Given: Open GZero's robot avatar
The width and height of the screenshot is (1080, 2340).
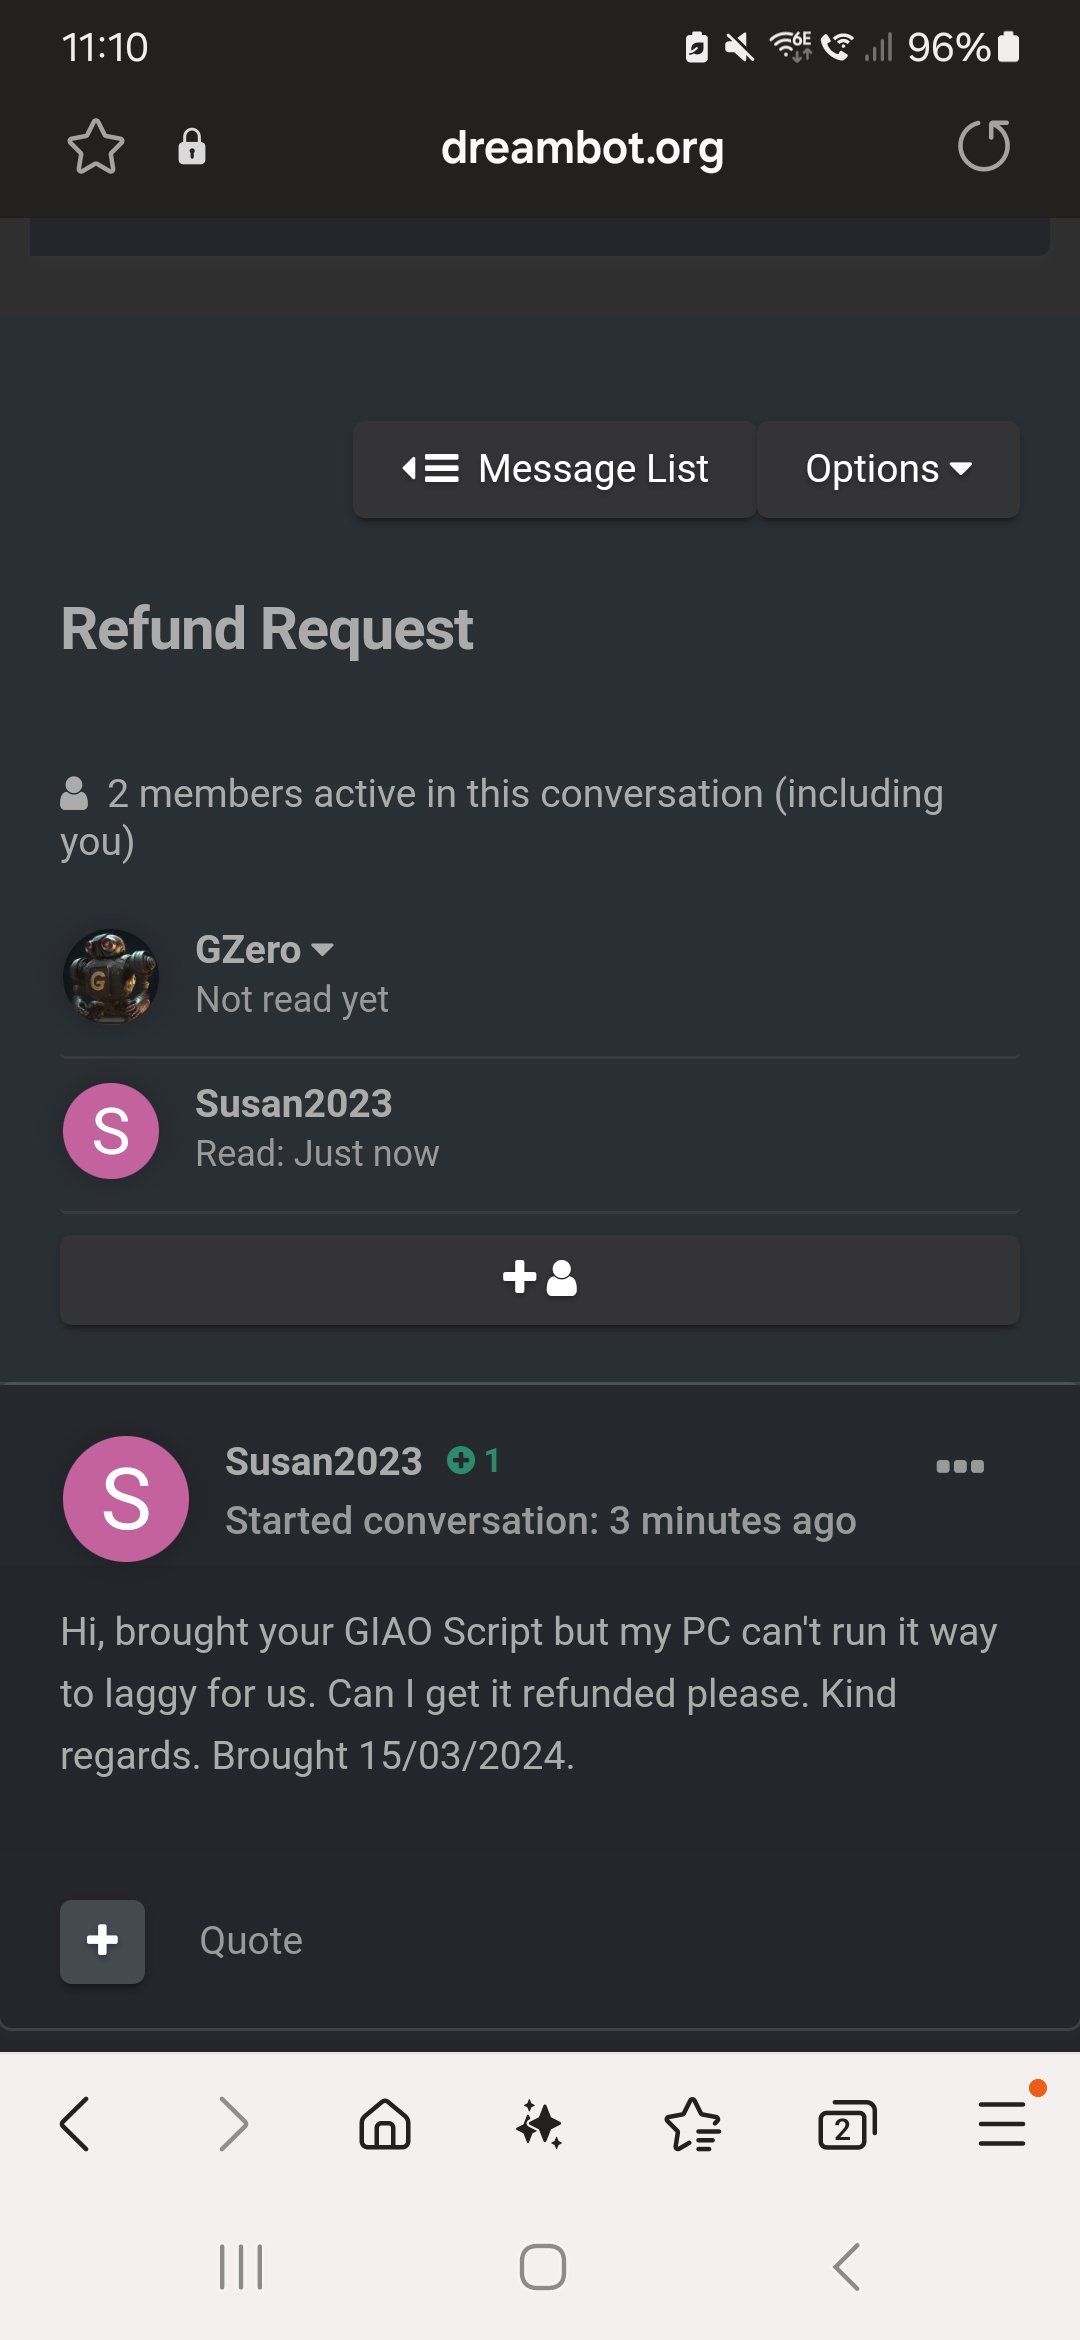Looking at the screenshot, I should pyautogui.click(x=111, y=977).
